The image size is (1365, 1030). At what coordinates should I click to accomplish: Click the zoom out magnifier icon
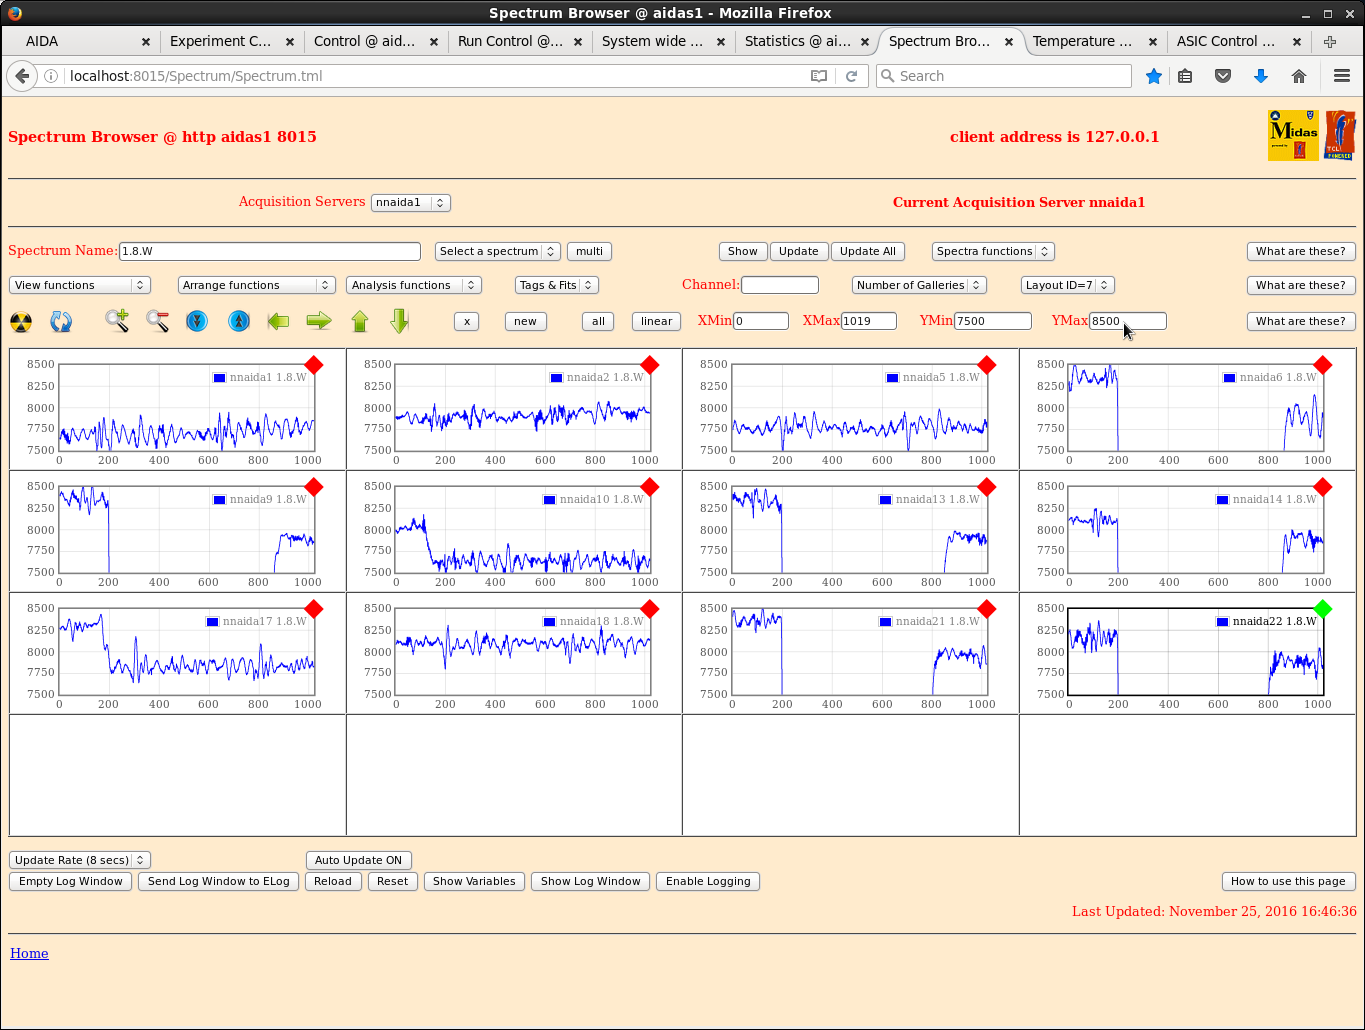click(x=157, y=321)
